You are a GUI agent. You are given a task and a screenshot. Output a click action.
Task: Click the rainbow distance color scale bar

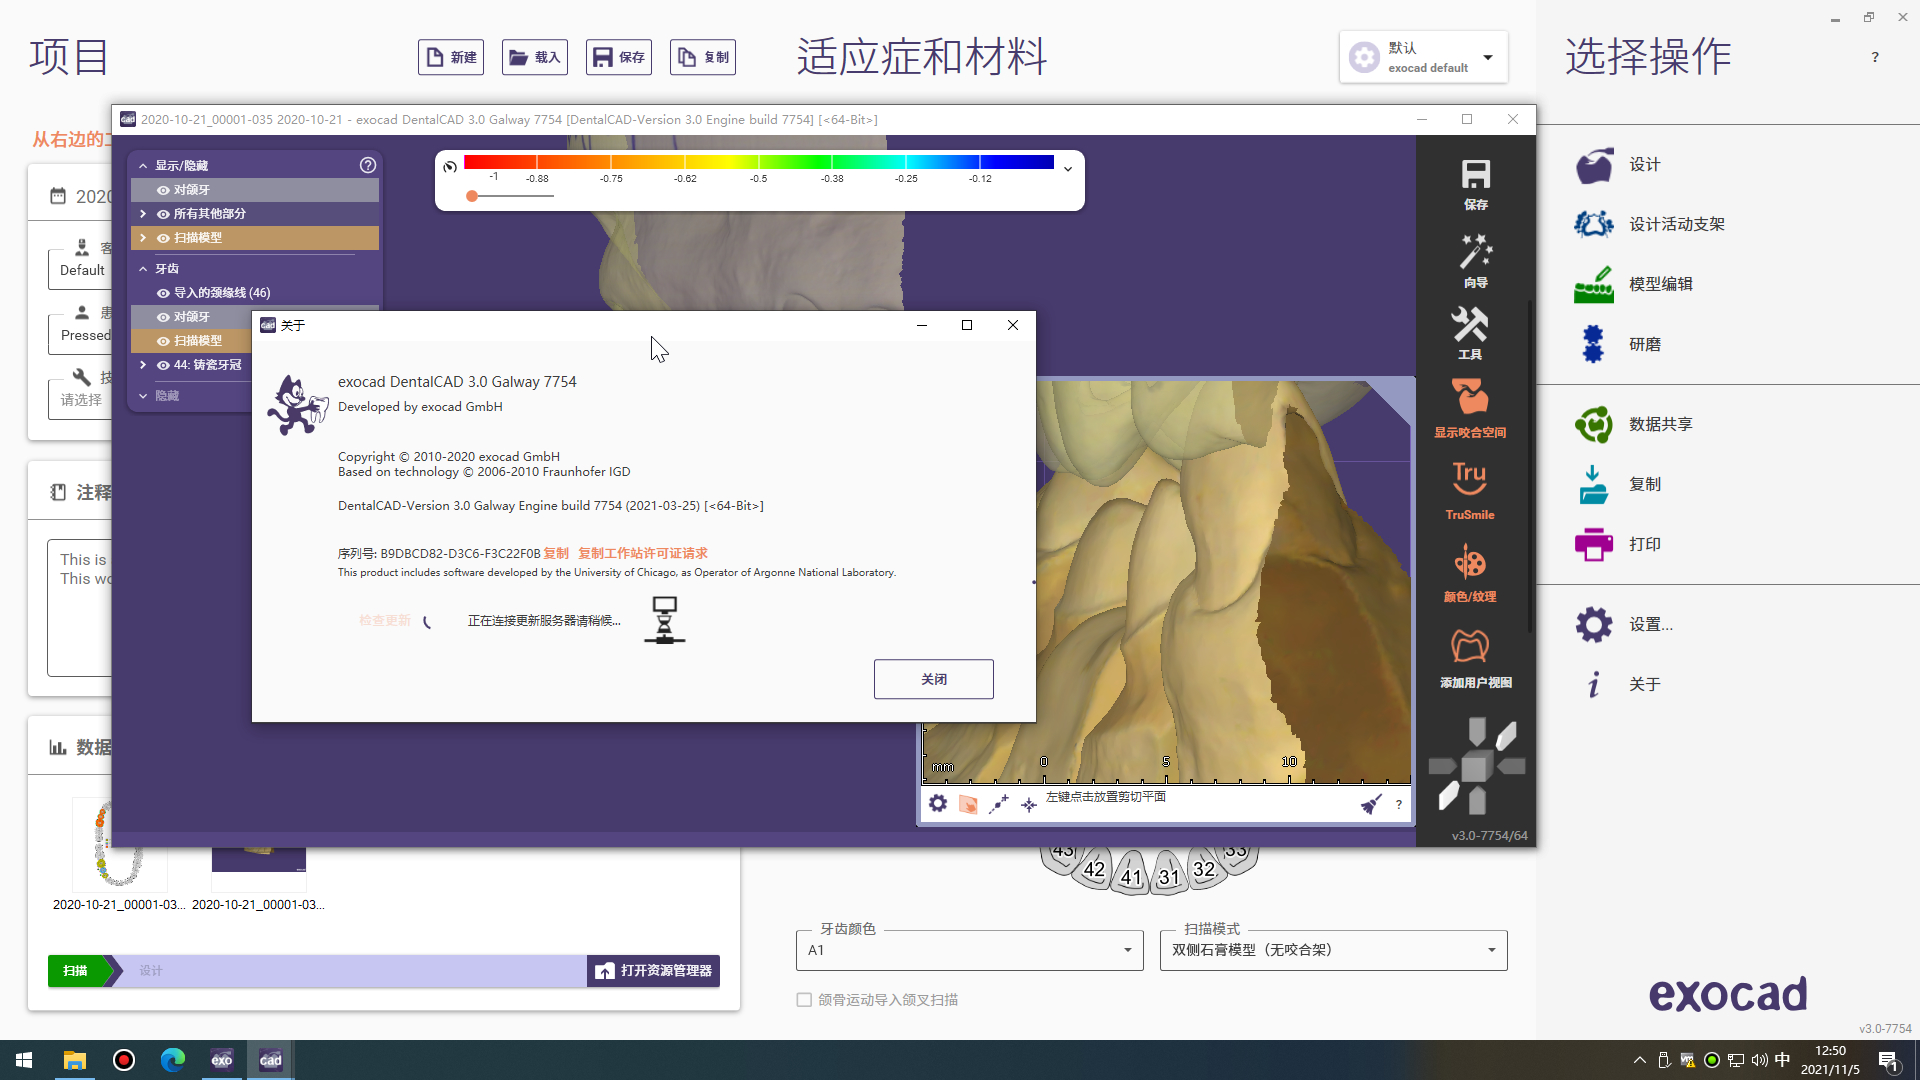[x=758, y=162]
